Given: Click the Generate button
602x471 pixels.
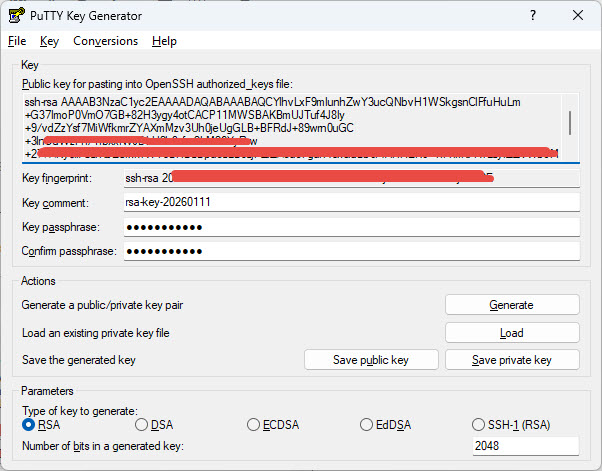Looking at the screenshot, I should tap(511, 305).
